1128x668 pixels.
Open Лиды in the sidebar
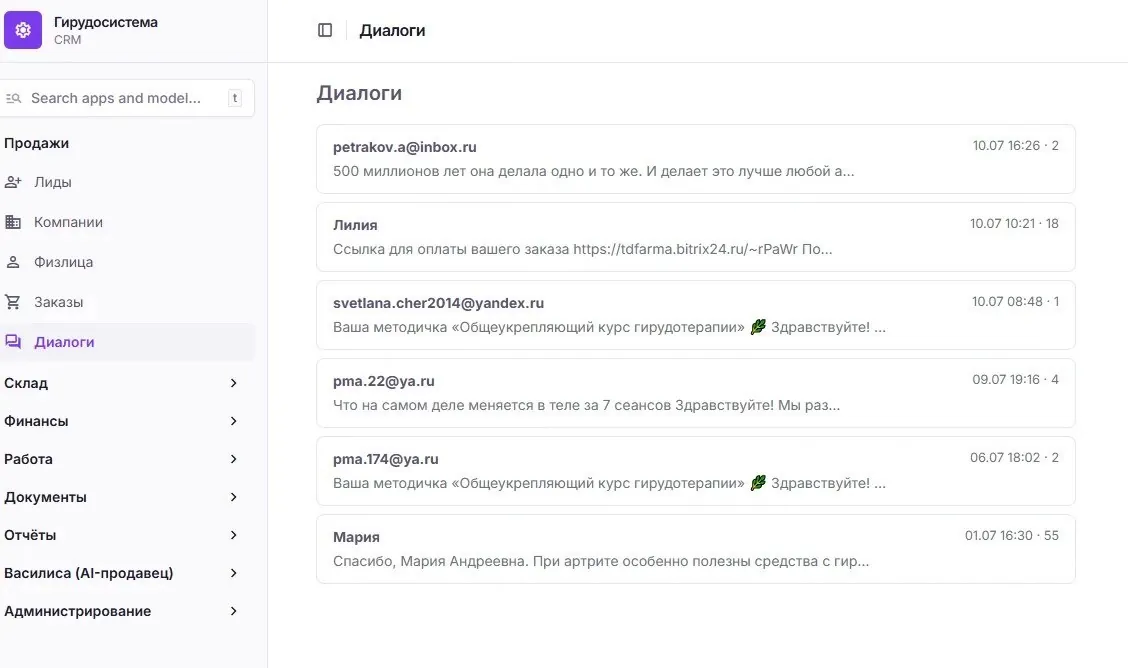127,182
